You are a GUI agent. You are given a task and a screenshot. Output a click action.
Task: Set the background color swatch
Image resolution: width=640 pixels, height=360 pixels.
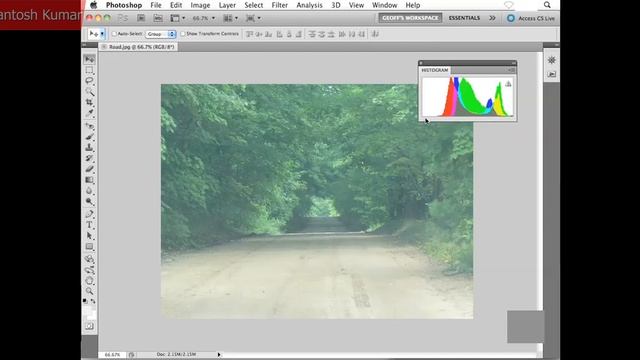pyautogui.click(x=92, y=316)
